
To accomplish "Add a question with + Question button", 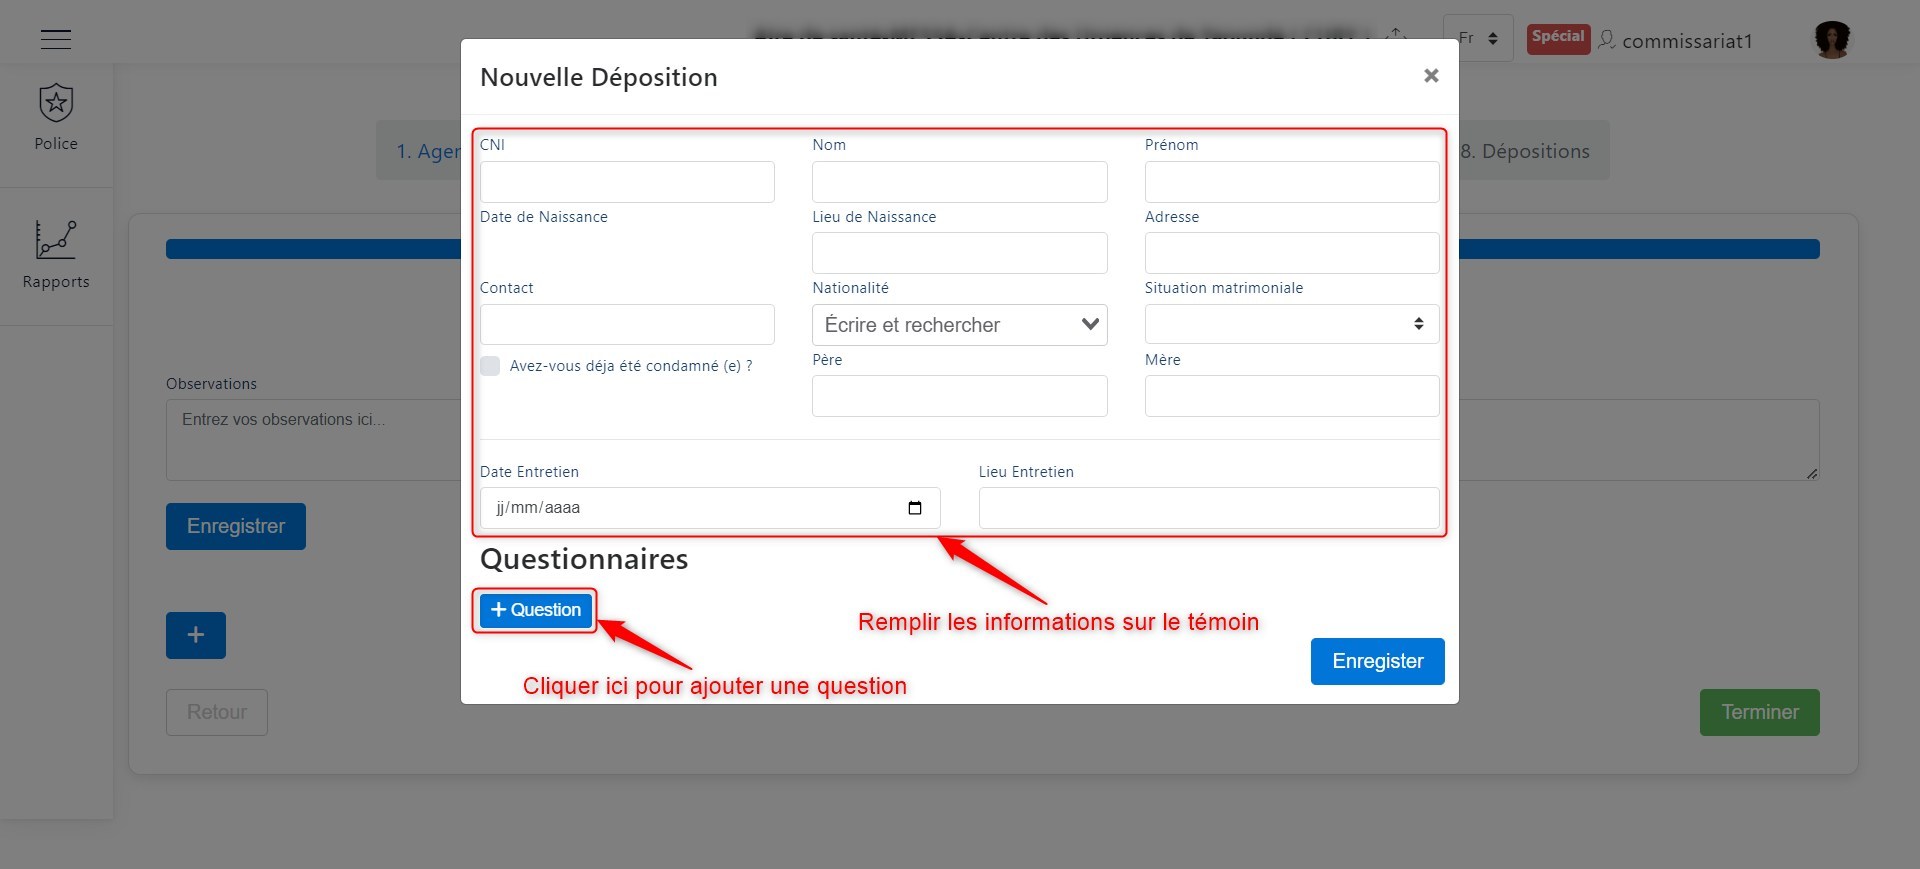I will coord(536,610).
